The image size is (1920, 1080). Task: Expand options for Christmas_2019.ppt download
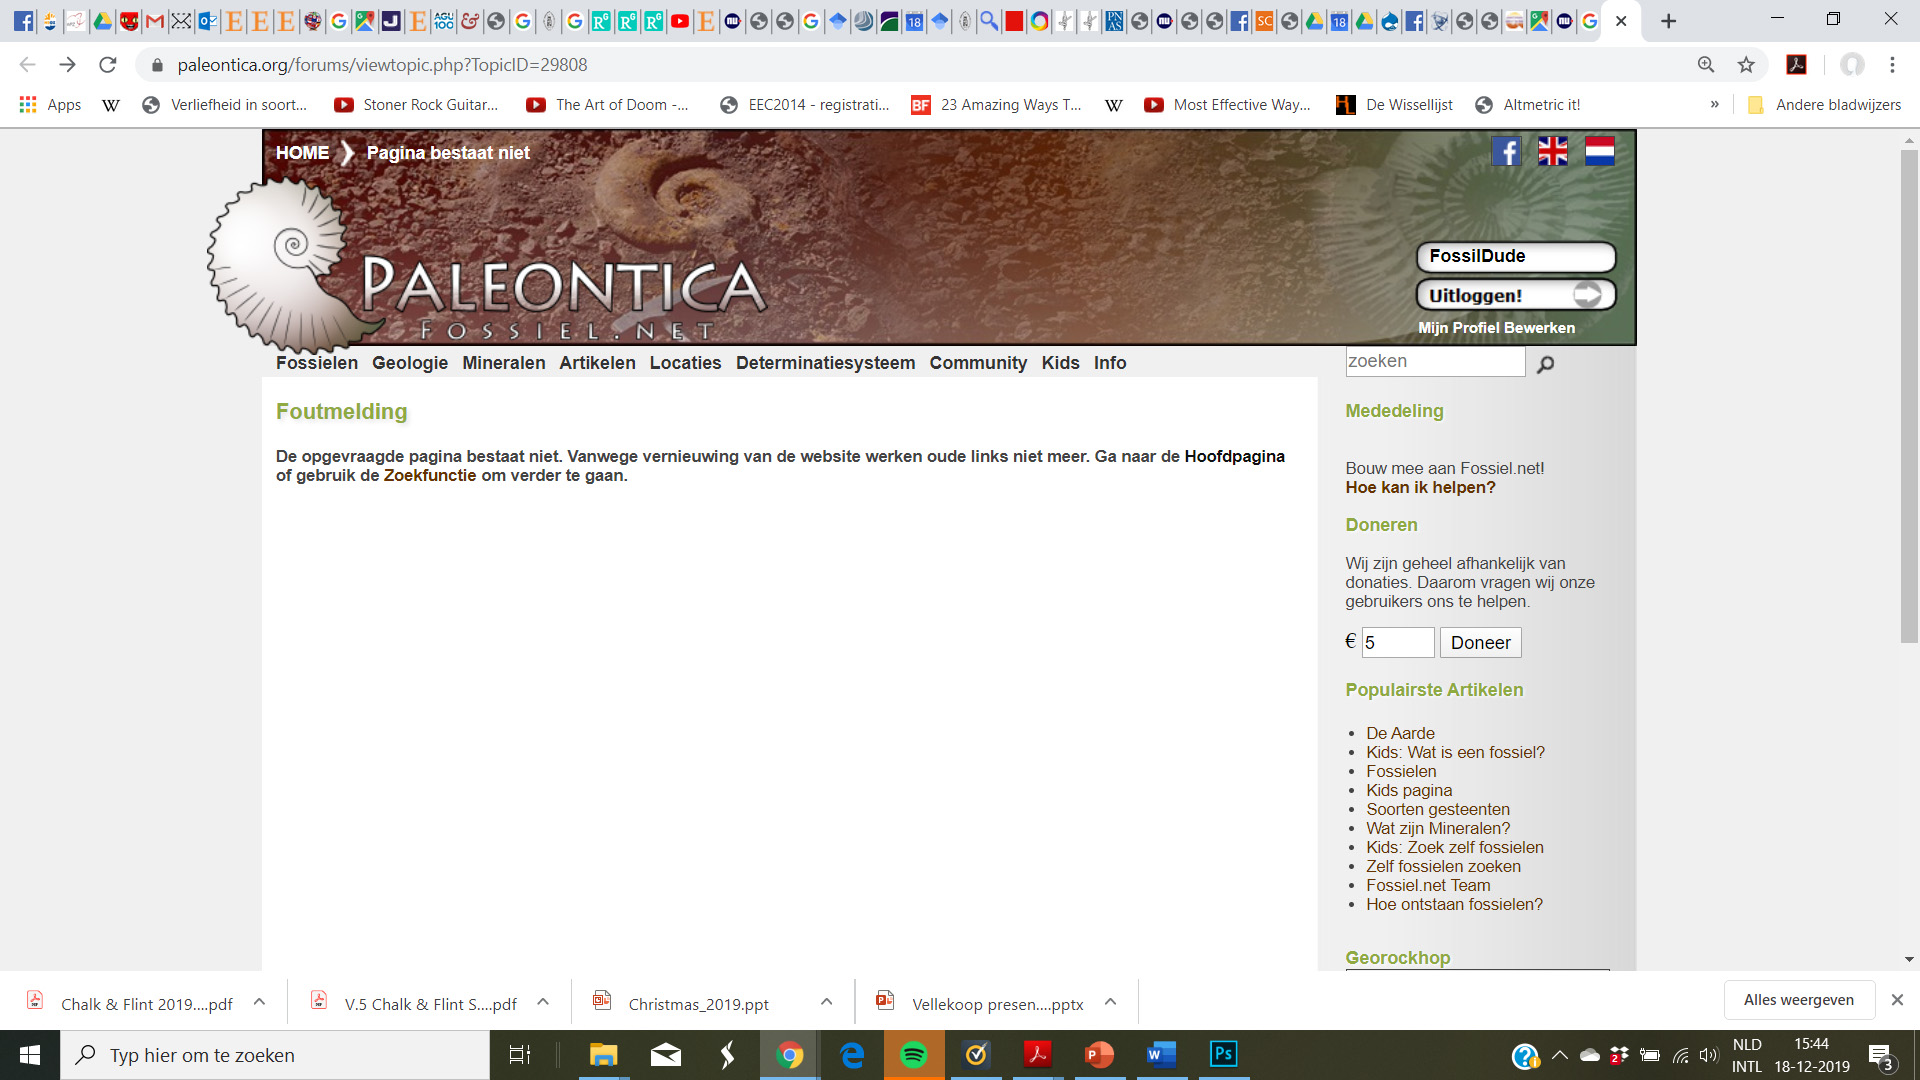826,1002
